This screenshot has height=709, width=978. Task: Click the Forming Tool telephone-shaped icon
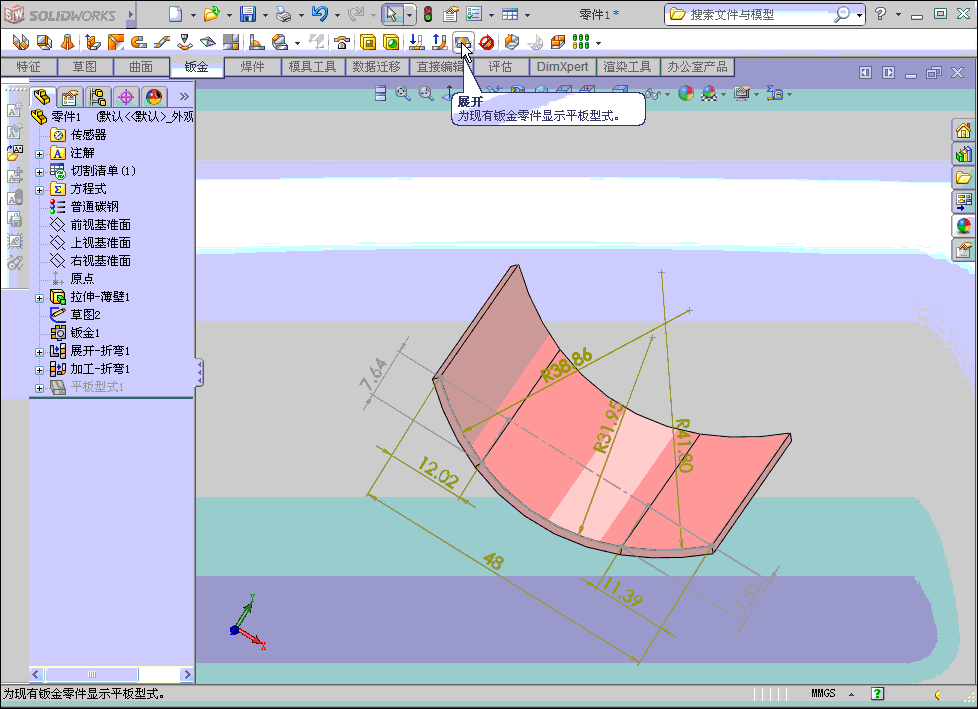(342, 42)
